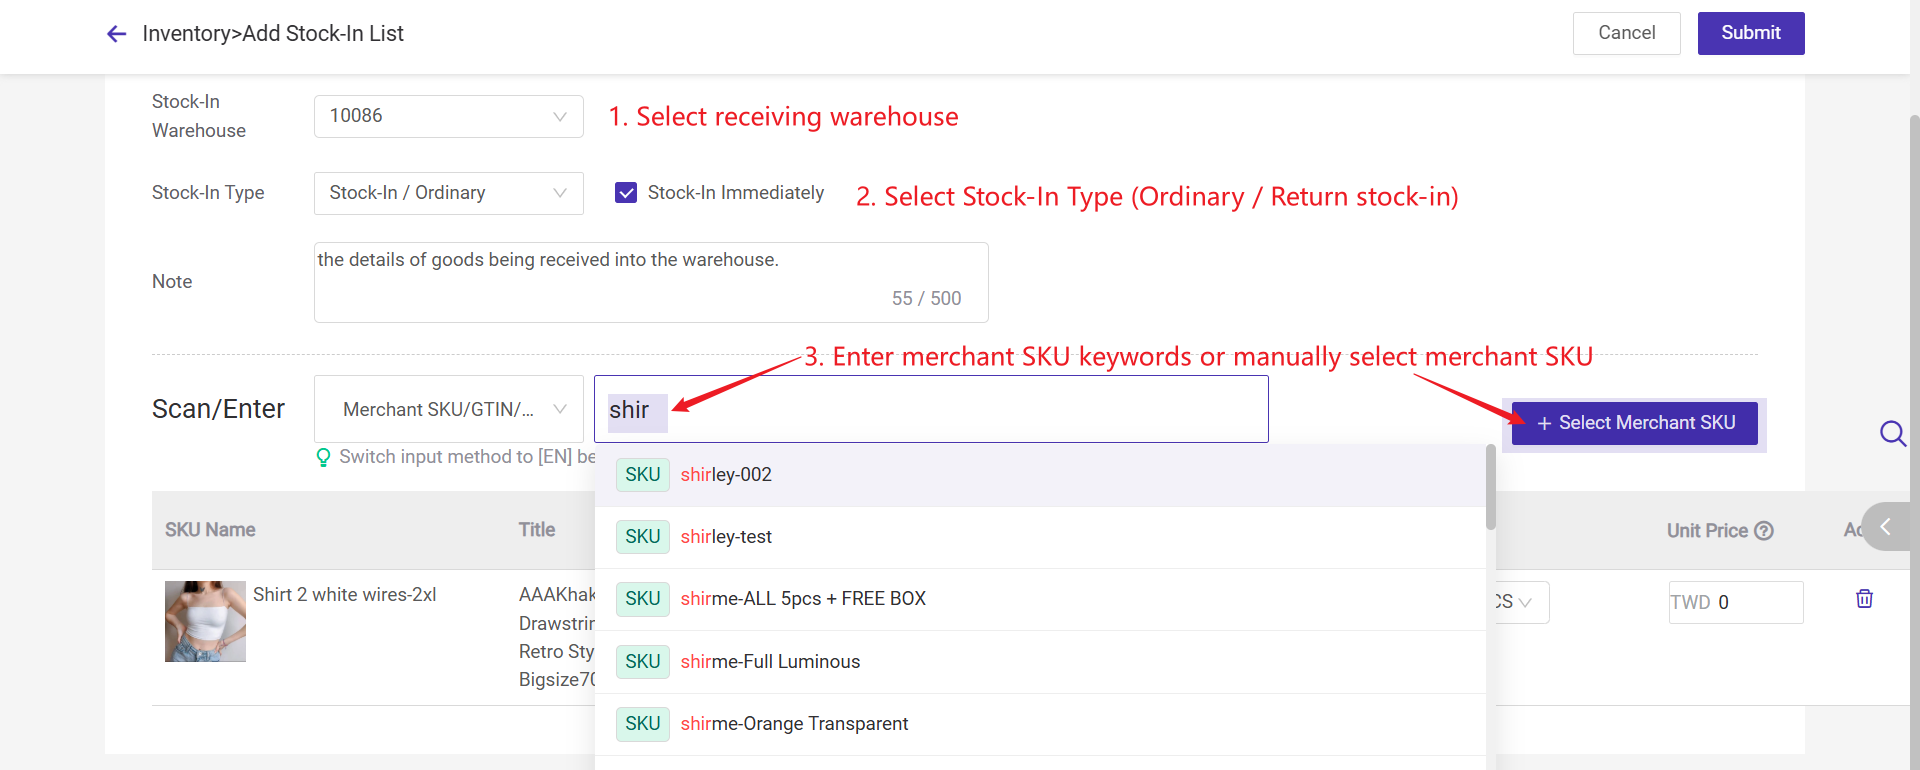
Task: Select the shirme-Full Luminous suggestion
Action: [770, 662]
